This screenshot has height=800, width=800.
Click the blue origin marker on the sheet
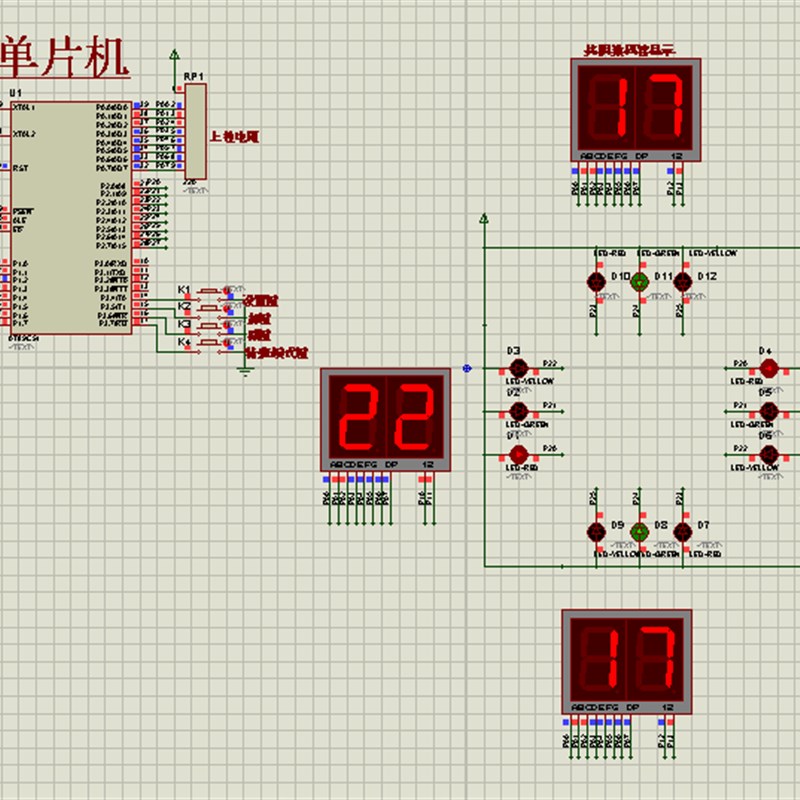pos(467,368)
